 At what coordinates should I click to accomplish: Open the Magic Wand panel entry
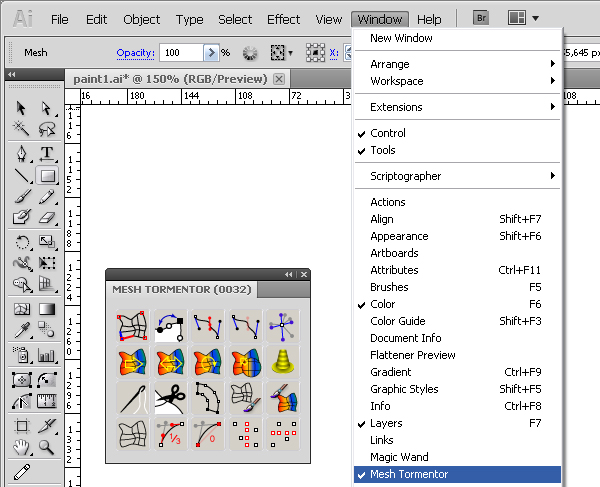point(457,457)
